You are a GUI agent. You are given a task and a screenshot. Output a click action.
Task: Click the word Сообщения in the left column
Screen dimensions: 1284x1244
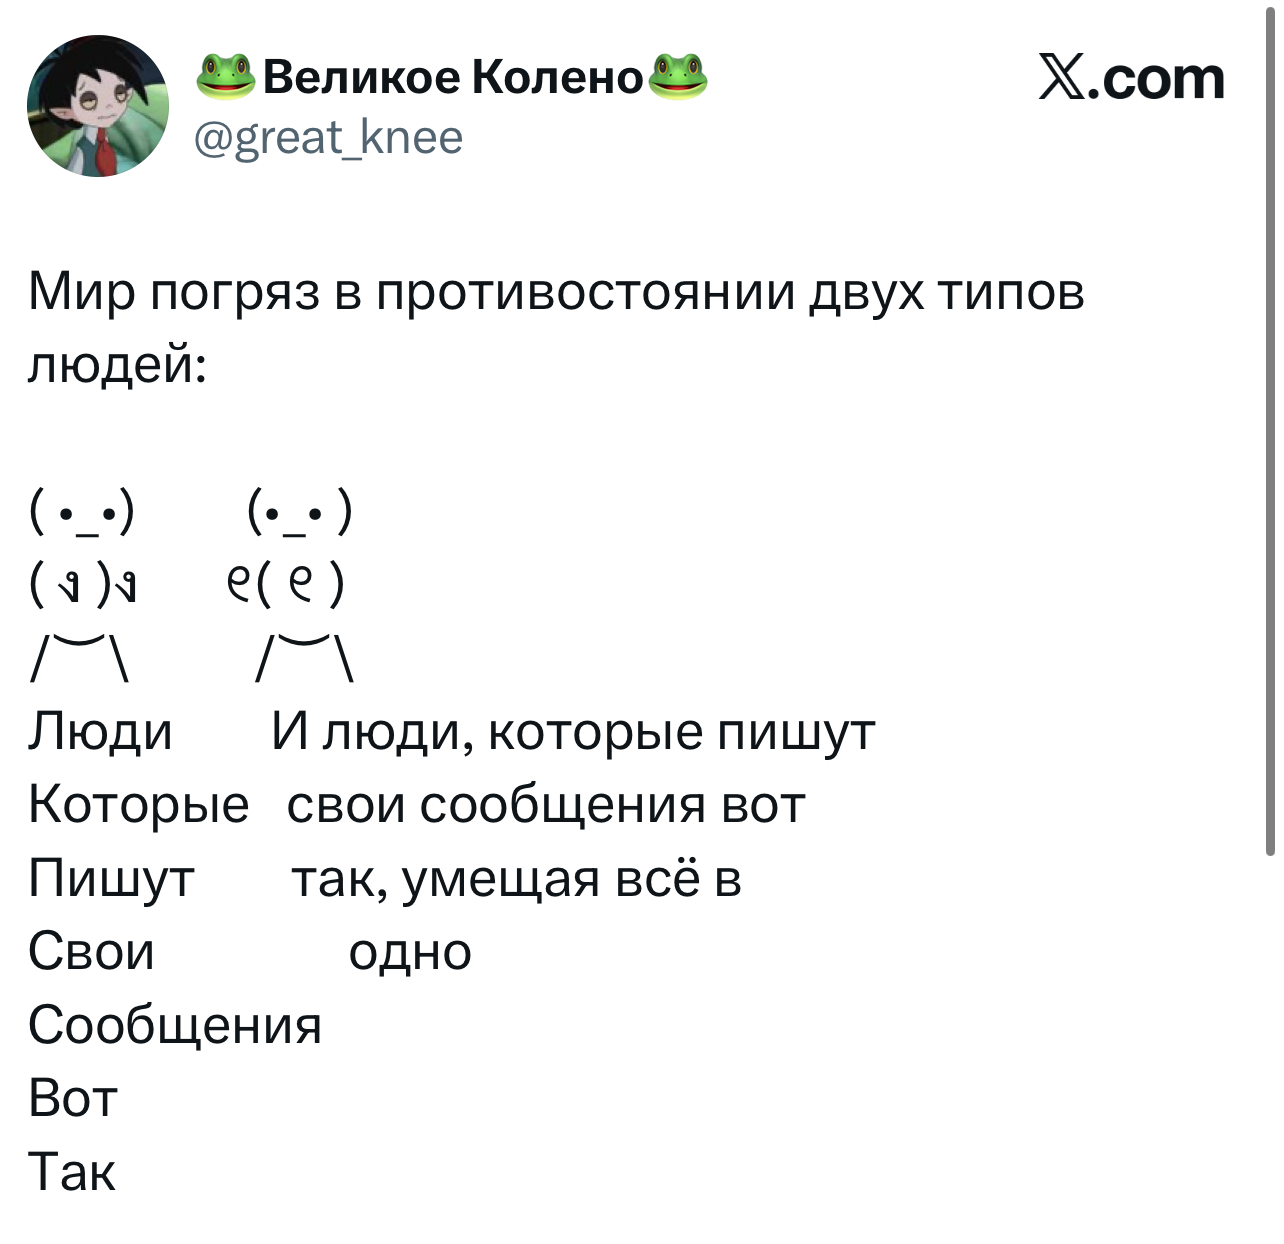point(175,1024)
